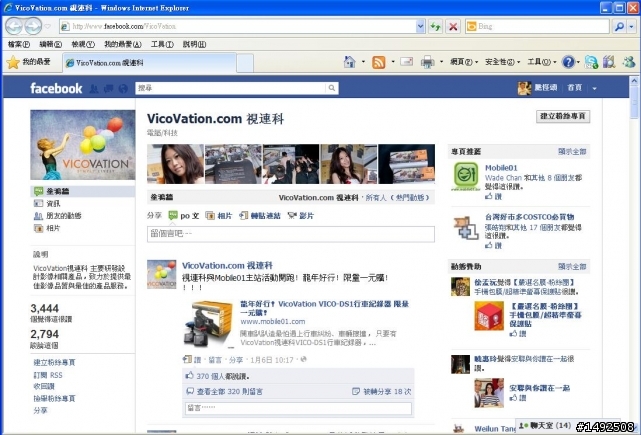This screenshot has height=435, width=641.
Task: Open the 說明 (Help) menu
Action: point(194,44)
